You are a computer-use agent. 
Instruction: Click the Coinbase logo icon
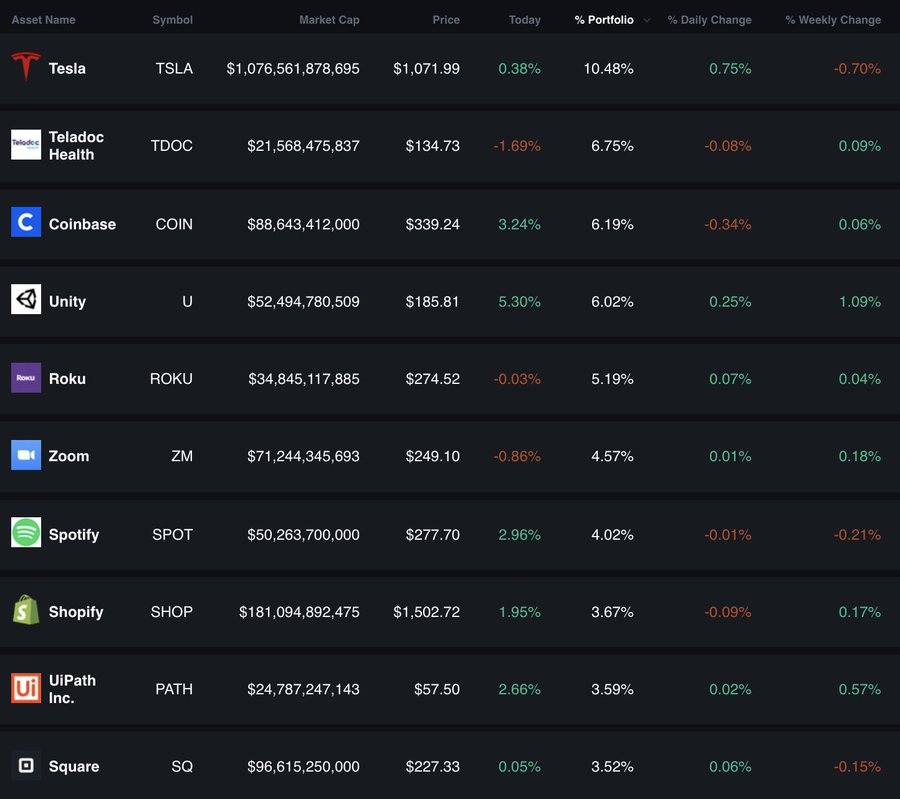pyautogui.click(x=26, y=222)
